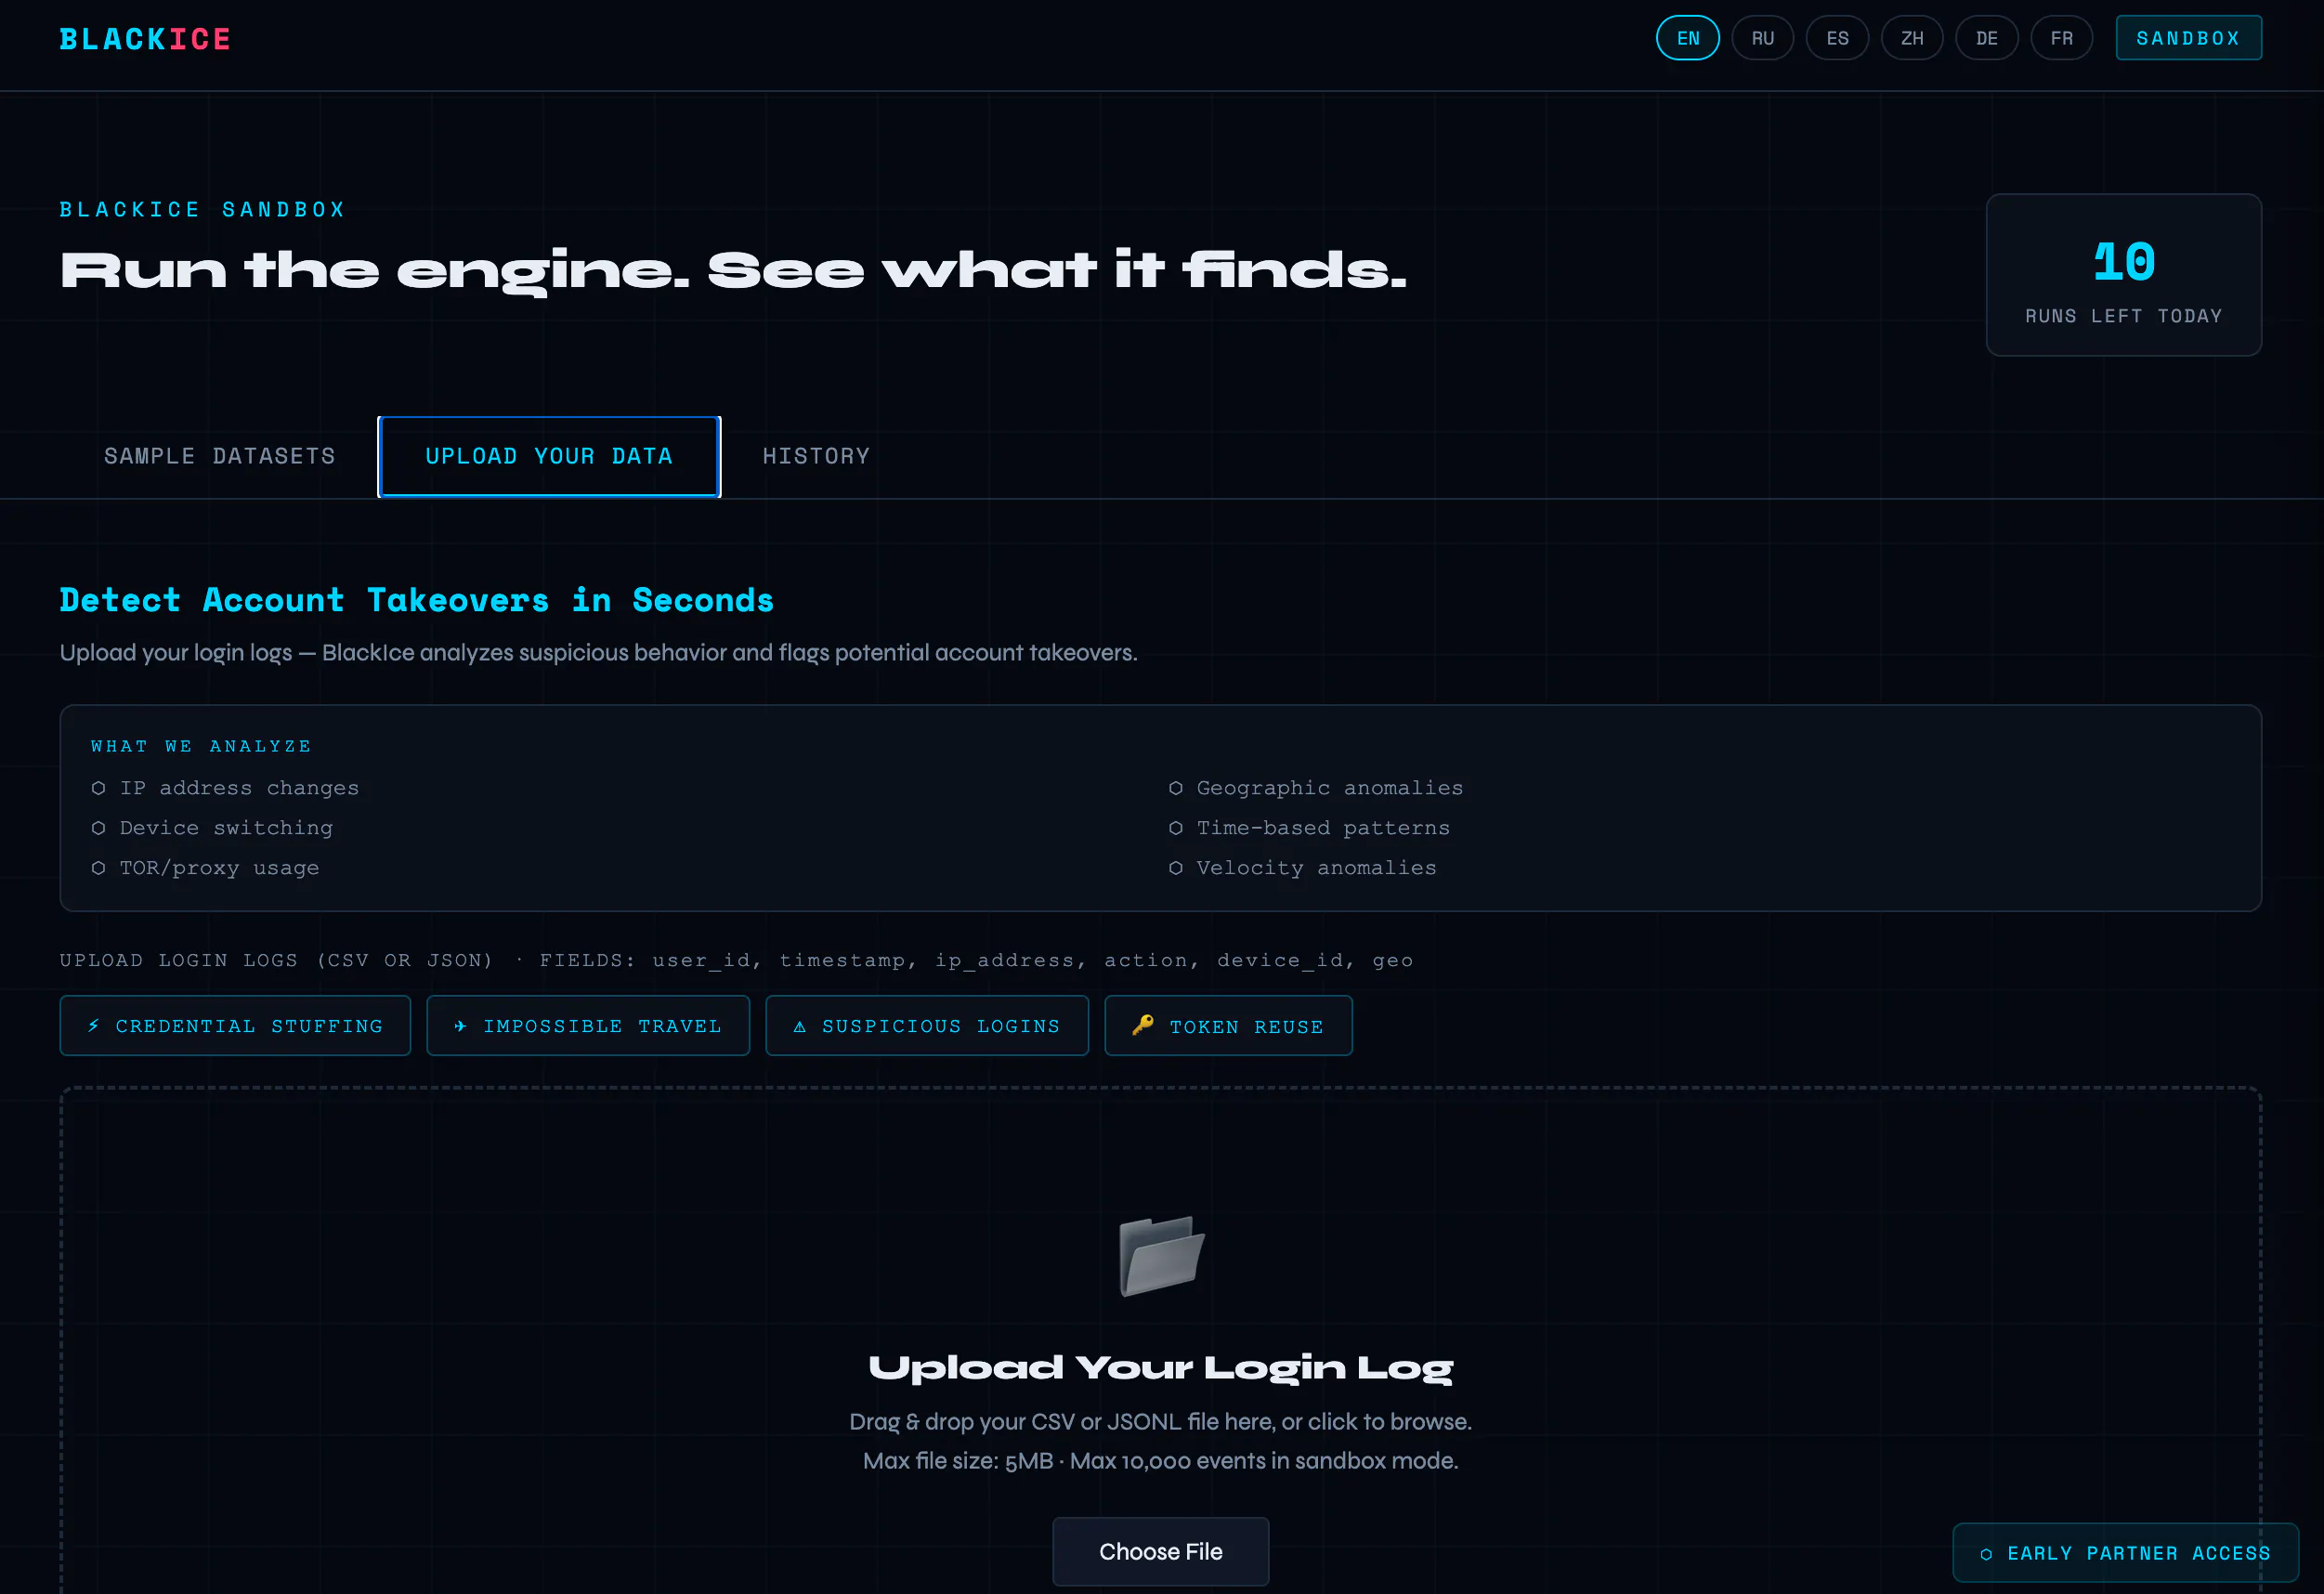Click the BlackIce logo
The image size is (2324, 1594).
pos(145,39)
